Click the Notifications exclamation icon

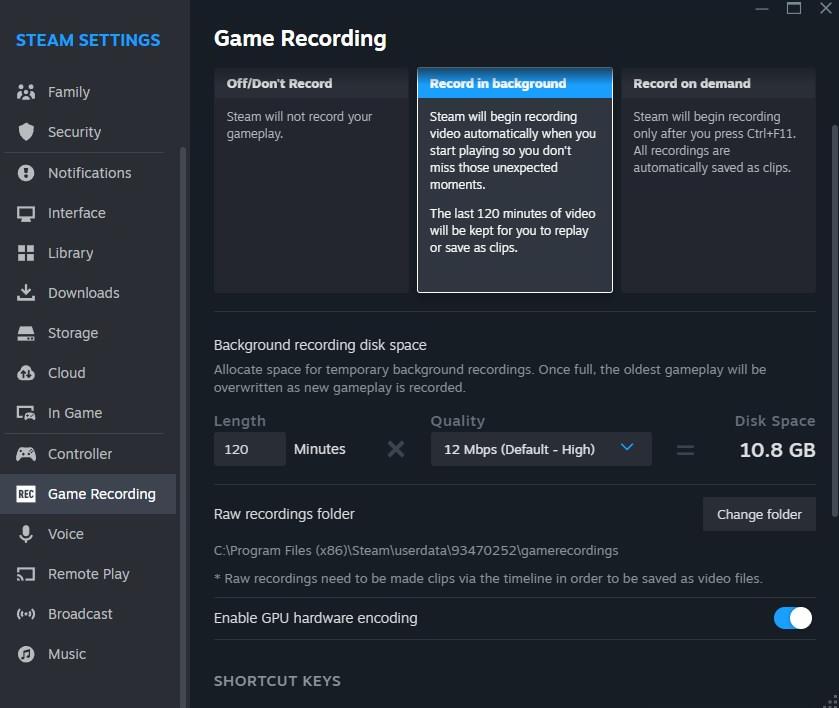pos(26,173)
